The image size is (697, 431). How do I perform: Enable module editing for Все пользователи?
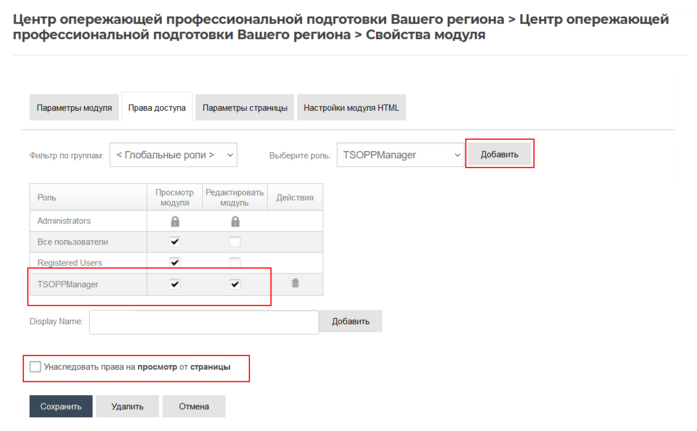coord(235,242)
